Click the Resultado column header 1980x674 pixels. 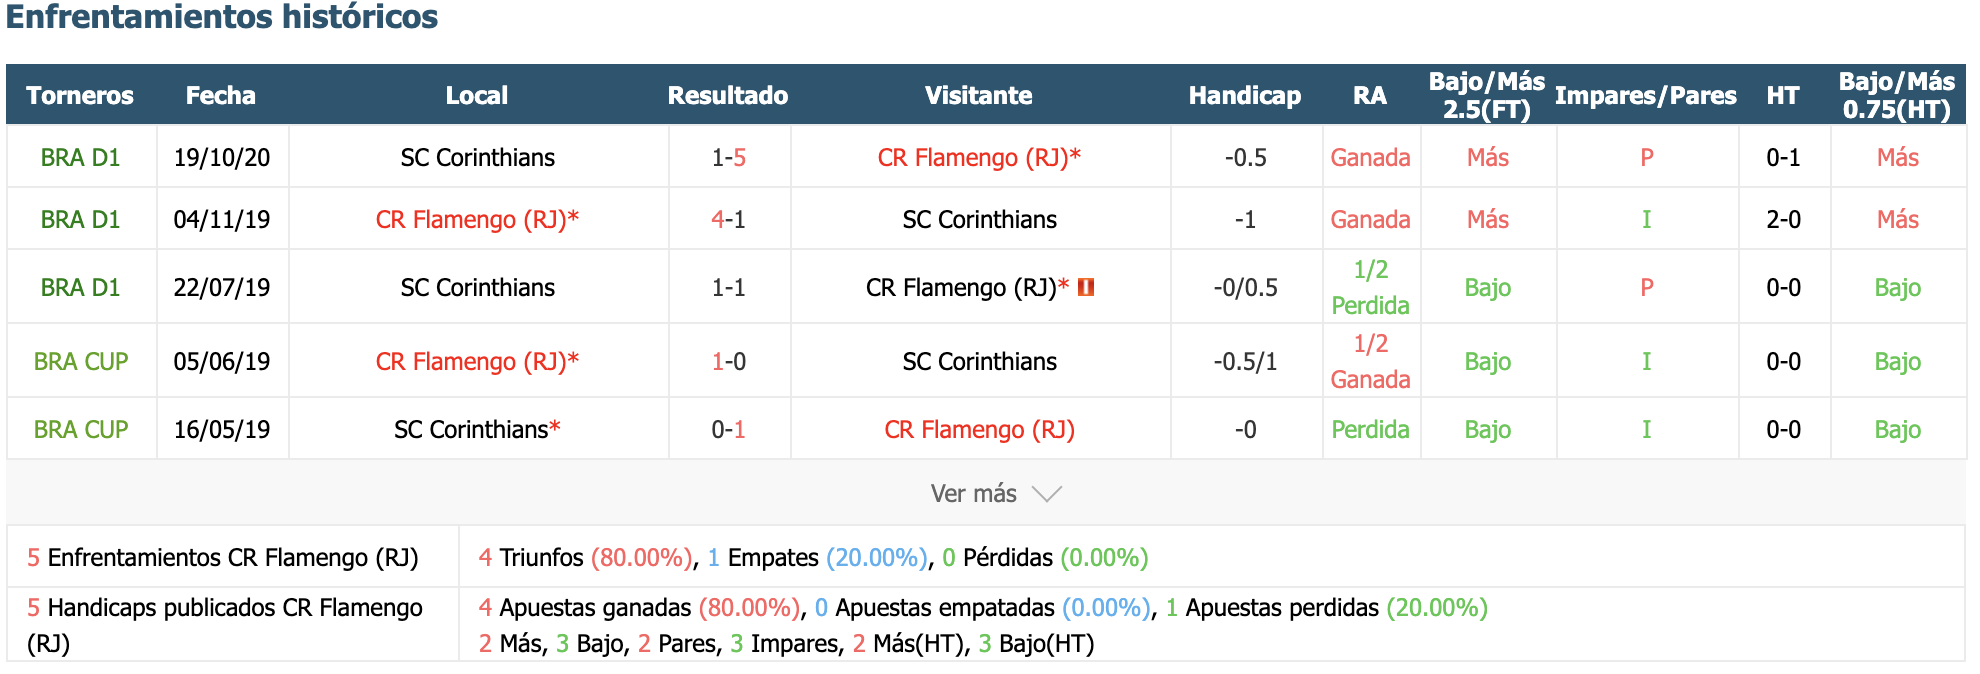(728, 95)
